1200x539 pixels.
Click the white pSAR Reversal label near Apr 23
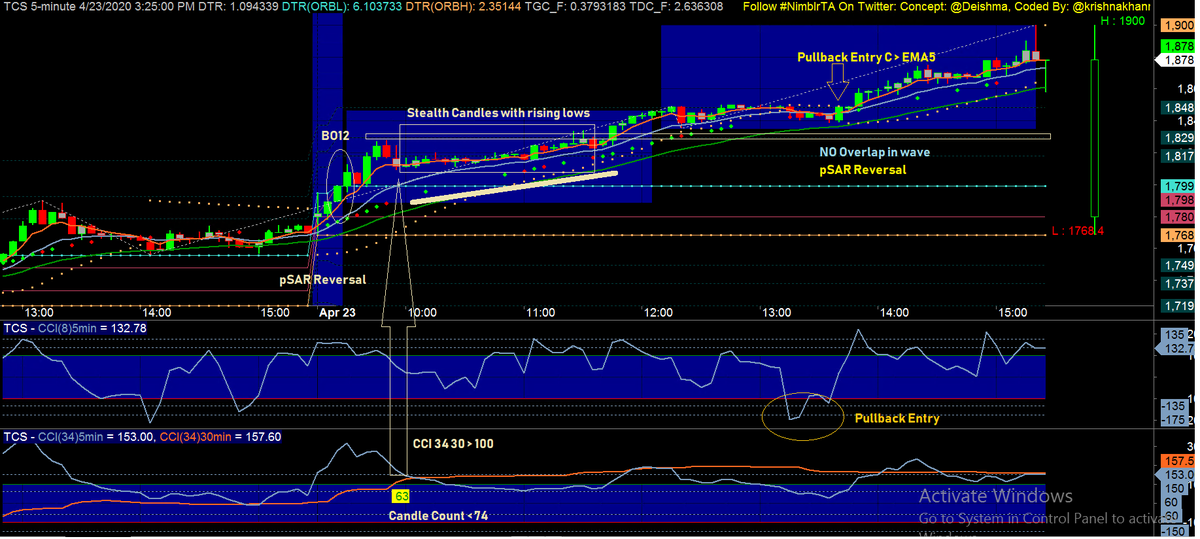tap(322, 279)
